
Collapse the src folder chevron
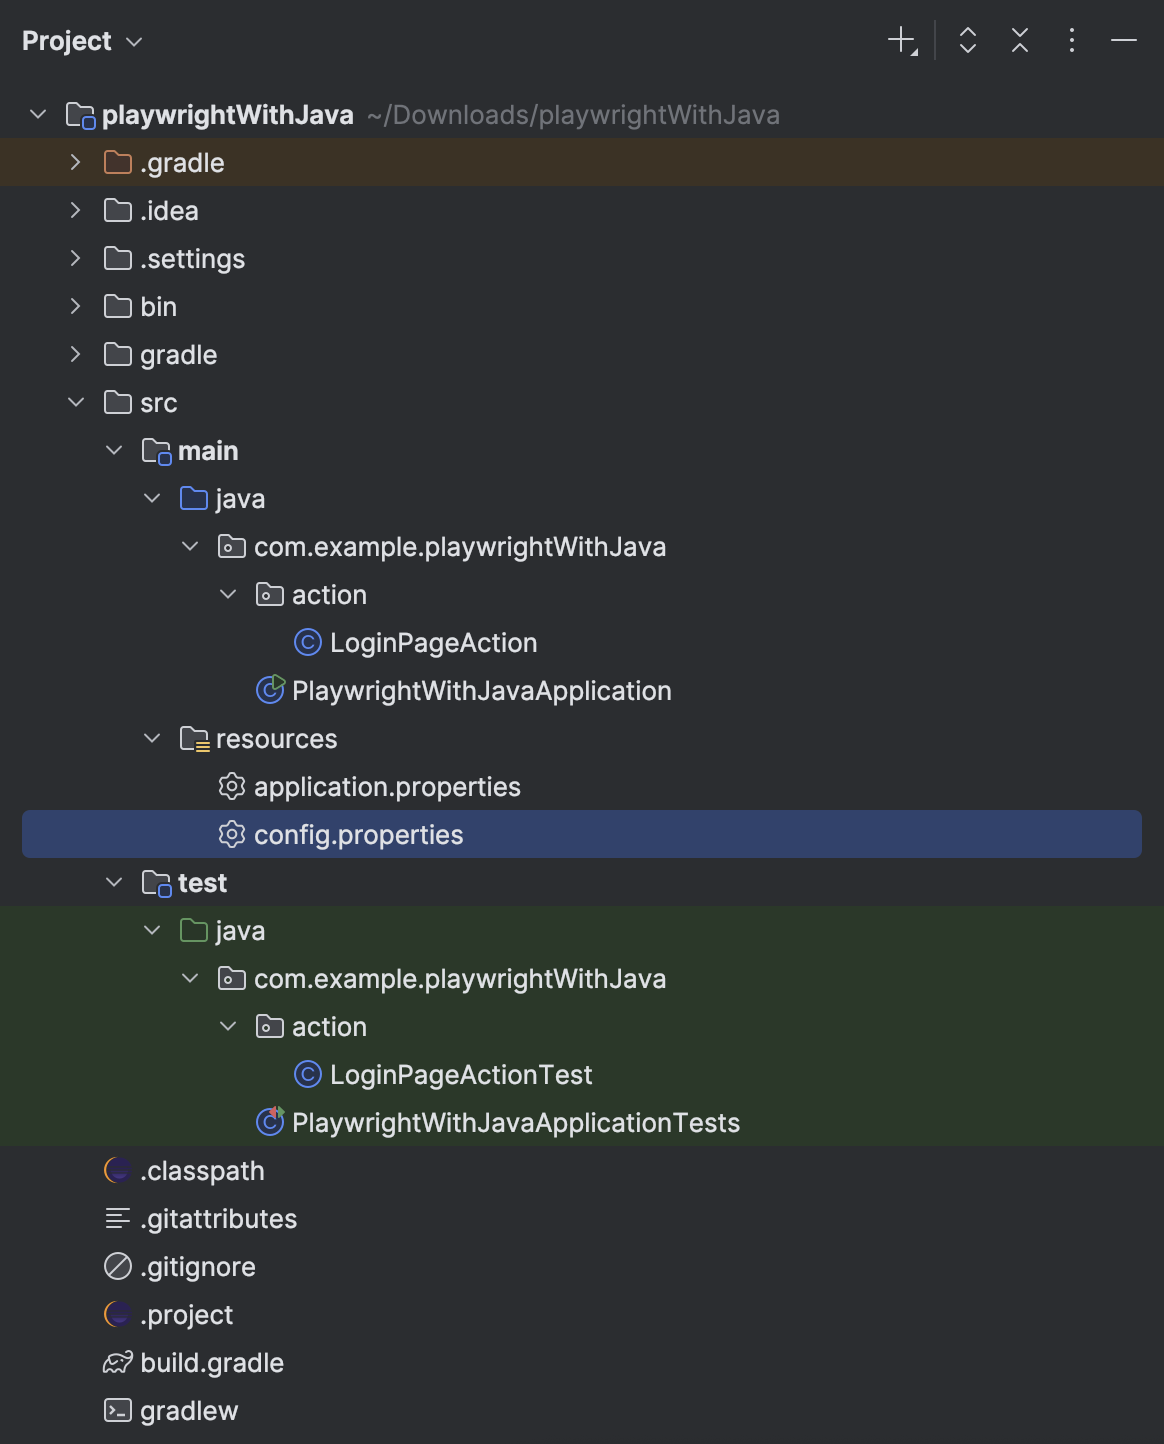[76, 403]
